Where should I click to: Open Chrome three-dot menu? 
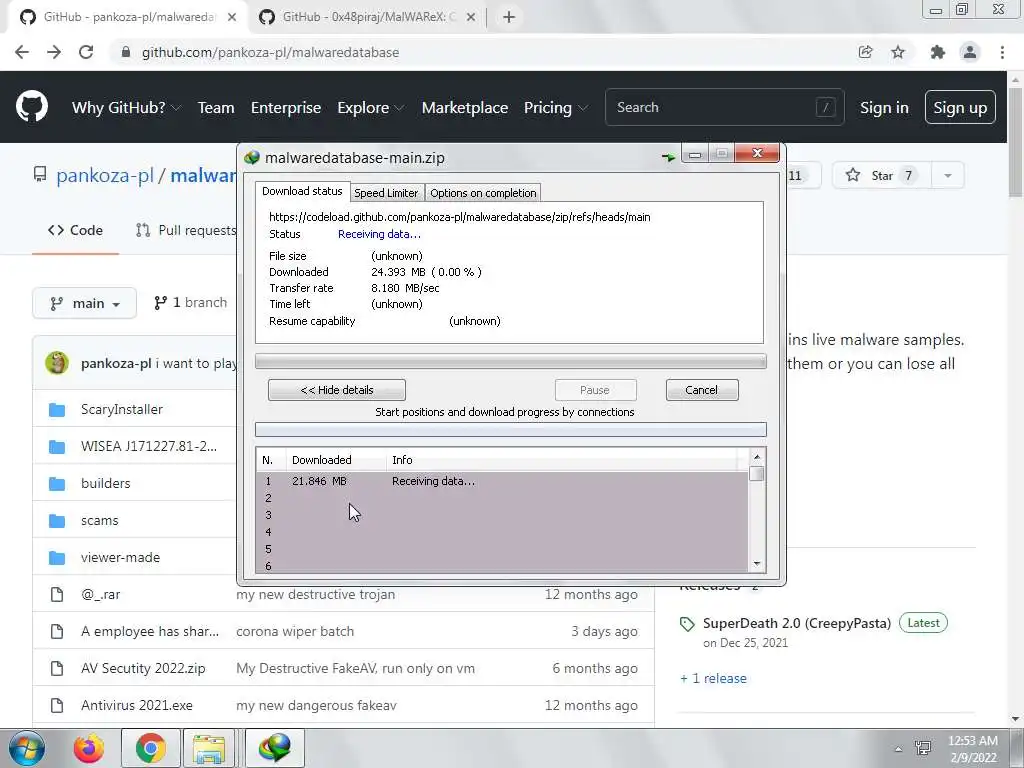[x=1002, y=52]
